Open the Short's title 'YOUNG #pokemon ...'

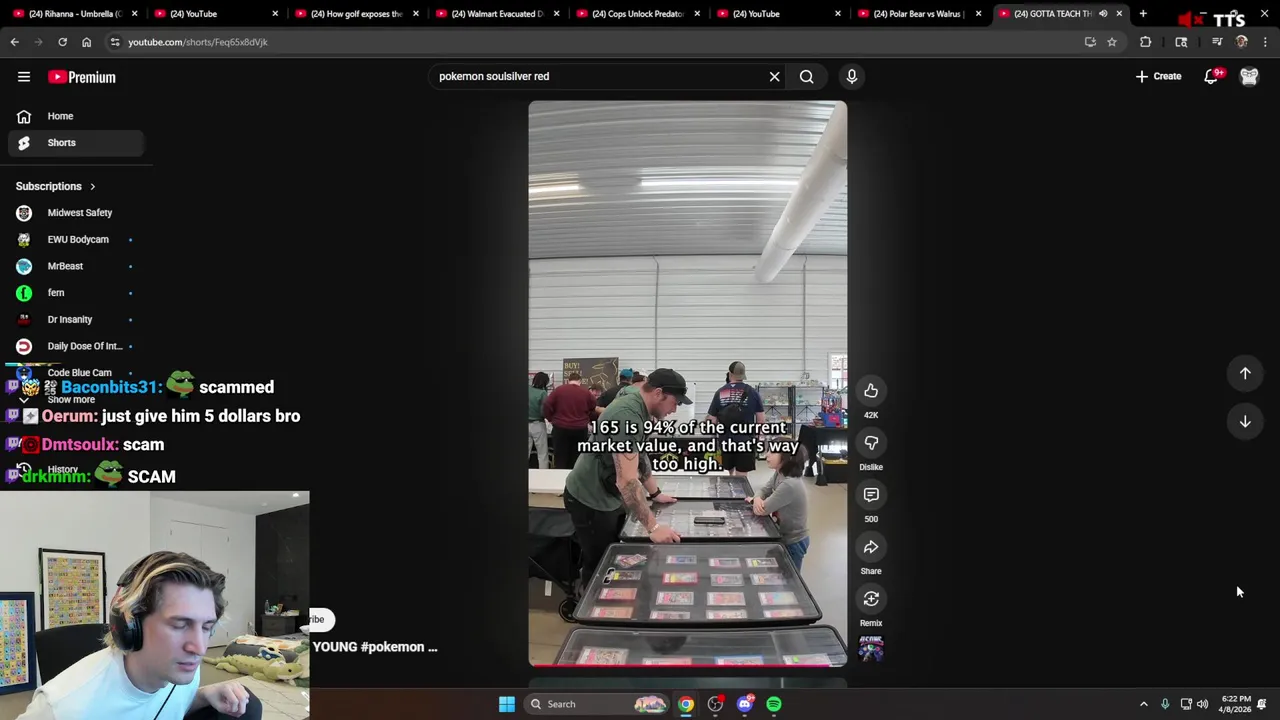coord(375,647)
